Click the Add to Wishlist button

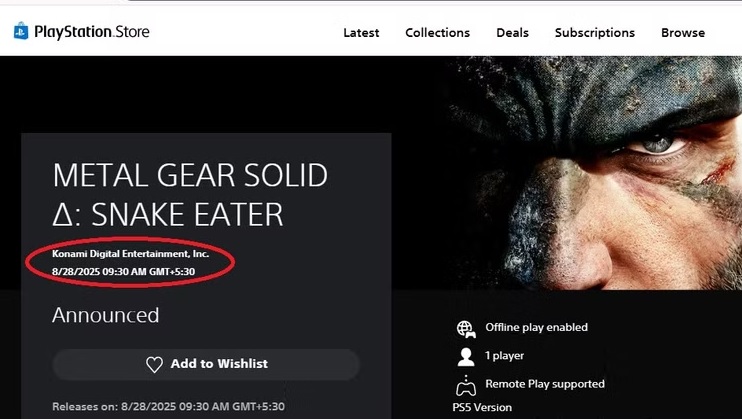tap(206, 364)
